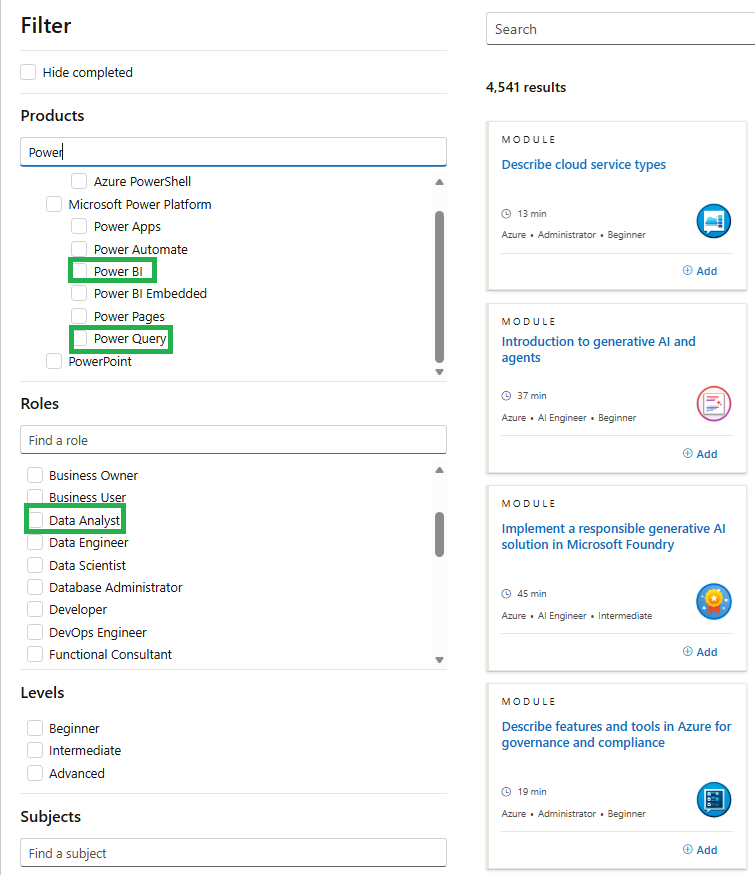Check the Business Owner role checkbox
The height and width of the screenshot is (875, 755).
click(x=35, y=475)
